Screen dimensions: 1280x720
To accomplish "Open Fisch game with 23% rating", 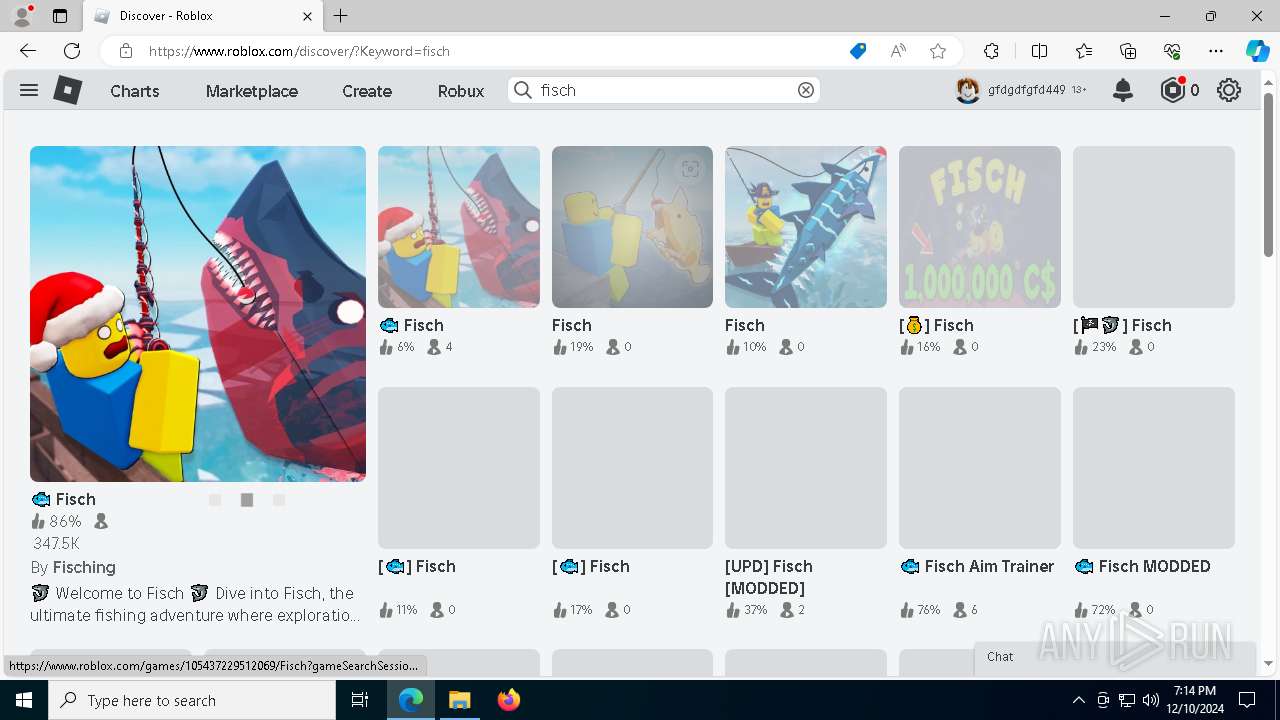I will coord(1154,227).
